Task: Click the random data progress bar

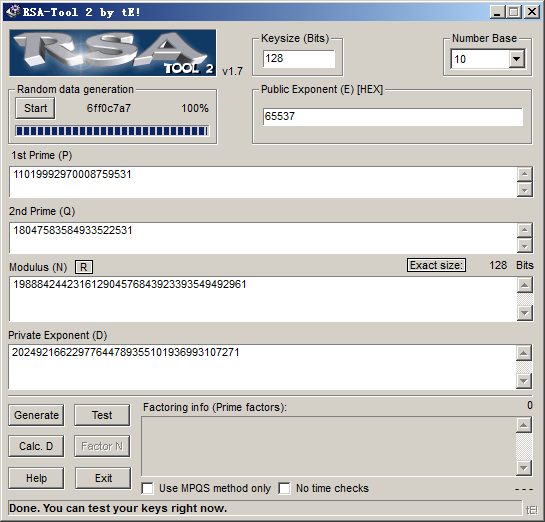Action: pos(112,131)
